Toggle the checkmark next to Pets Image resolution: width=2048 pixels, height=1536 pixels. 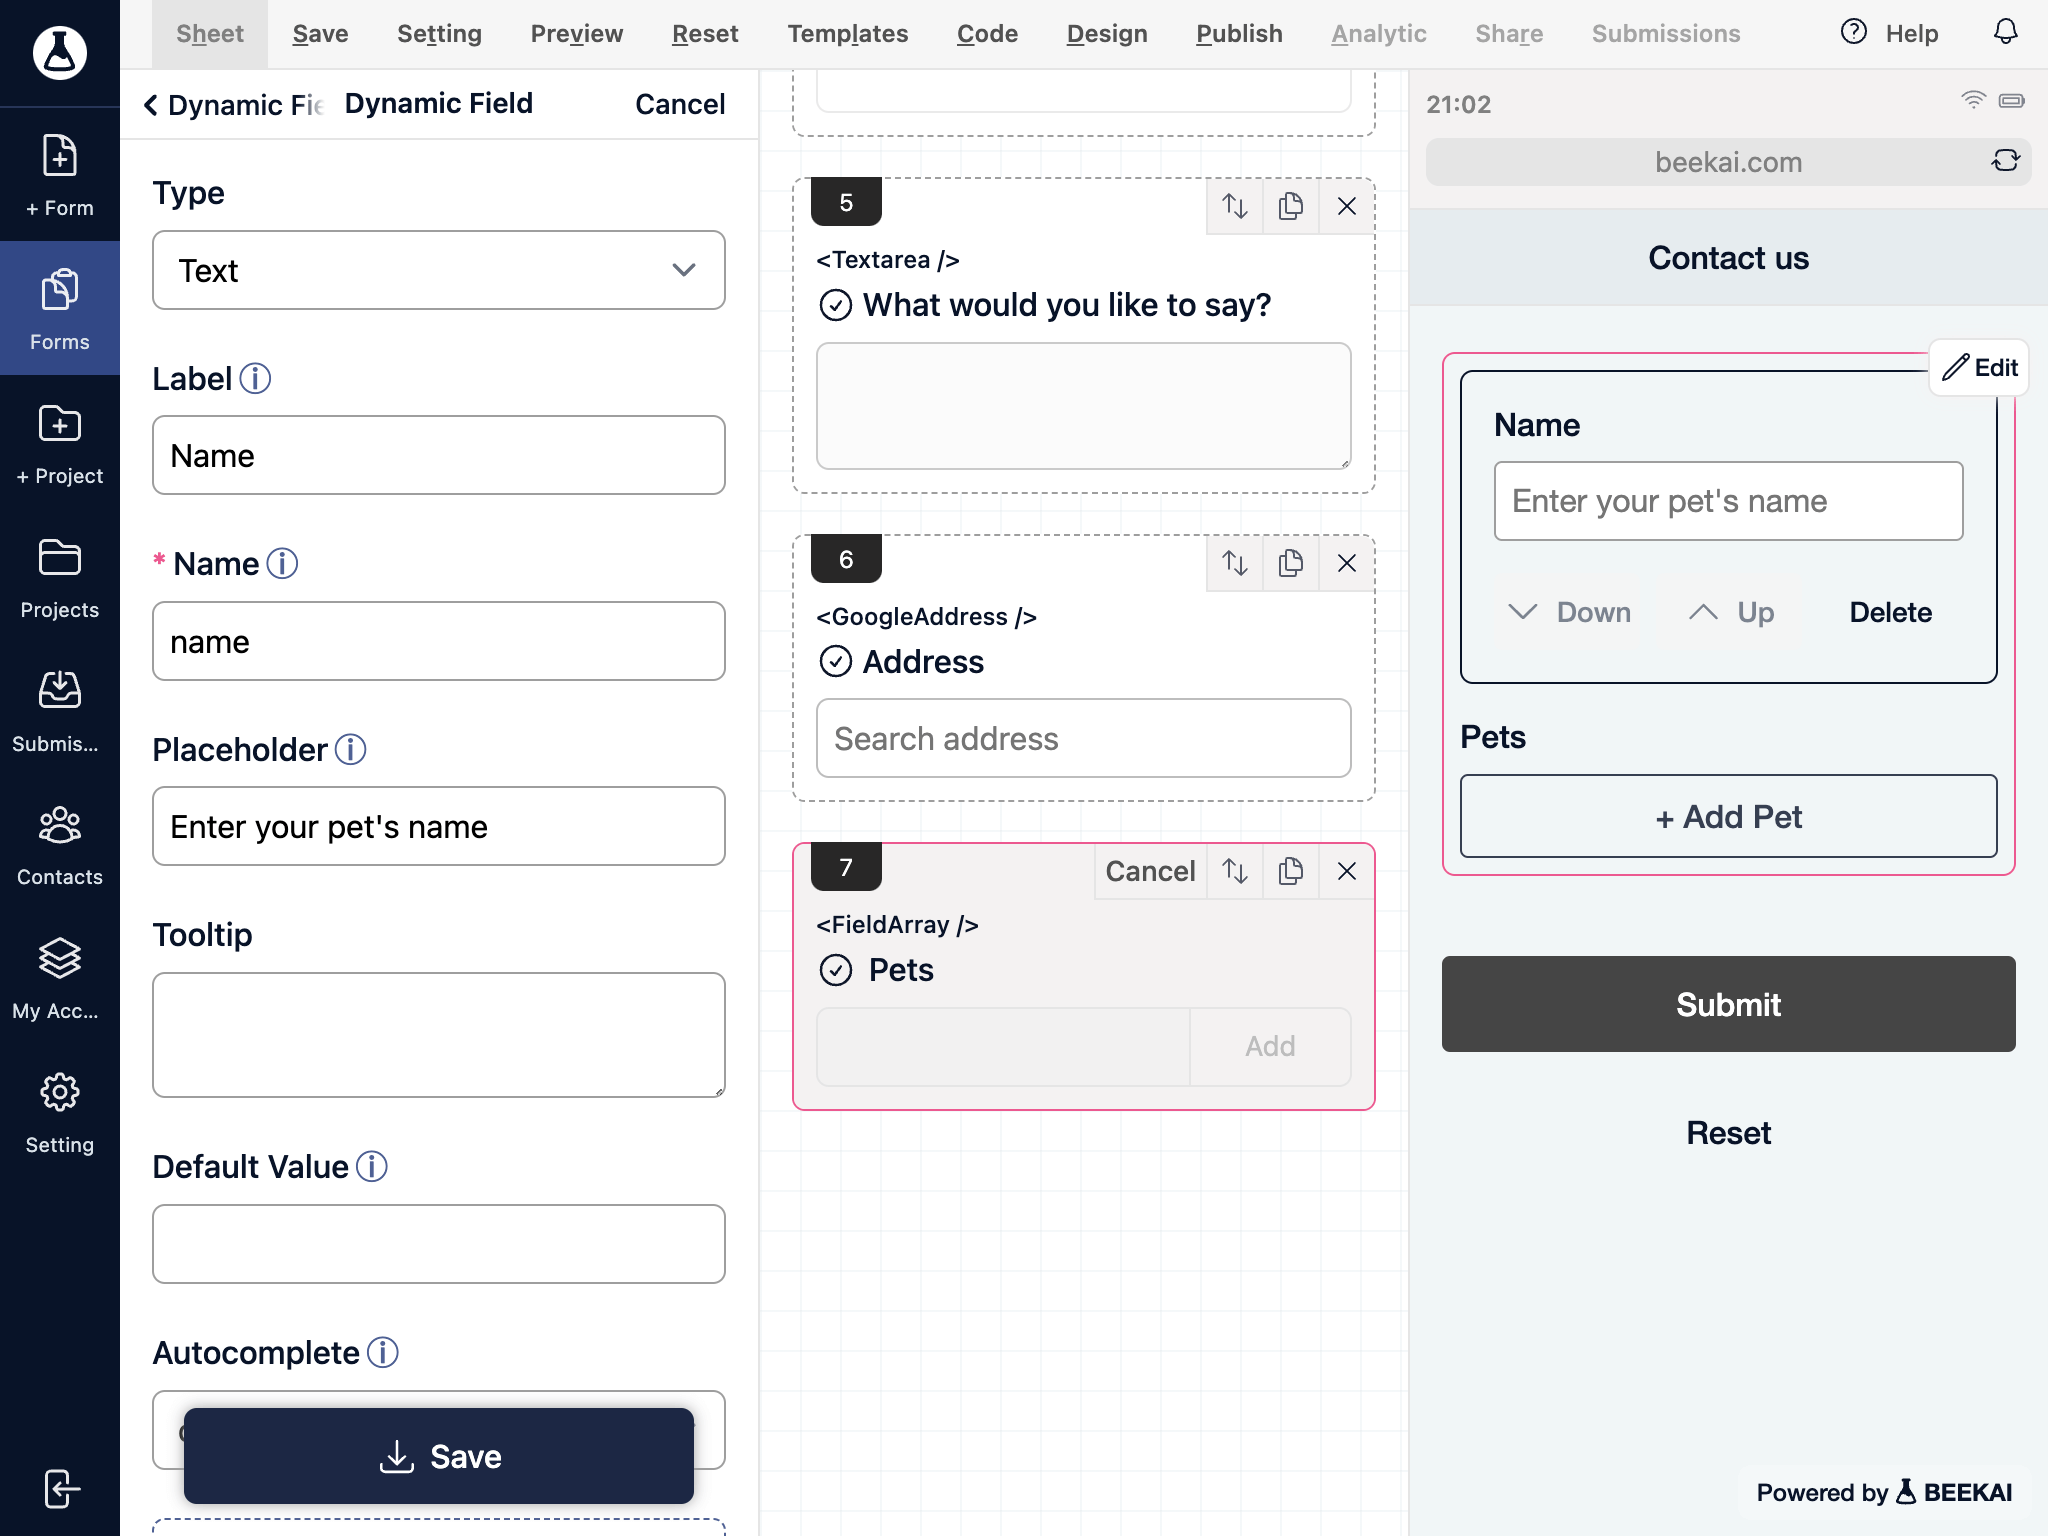(x=836, y=970)
